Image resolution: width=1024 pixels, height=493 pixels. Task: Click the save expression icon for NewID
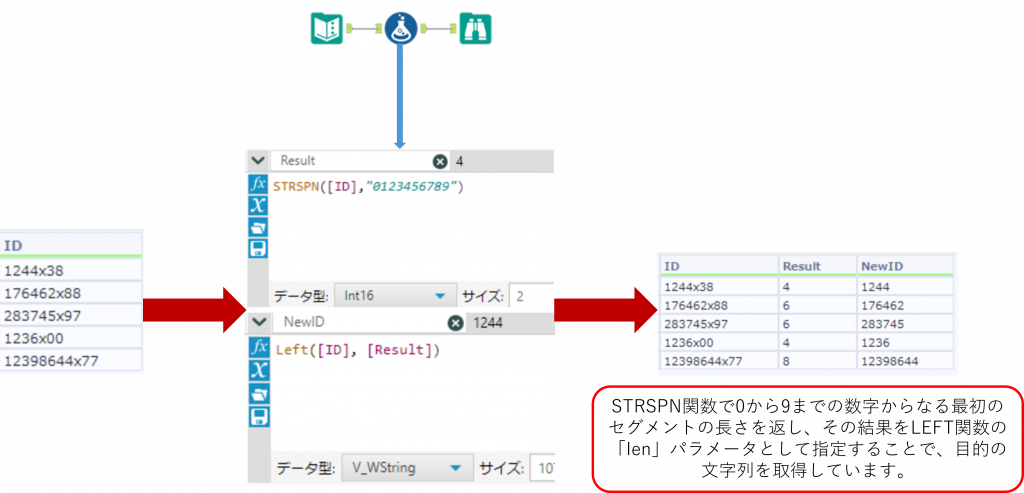pyautogui.click(x=256, y=414)
